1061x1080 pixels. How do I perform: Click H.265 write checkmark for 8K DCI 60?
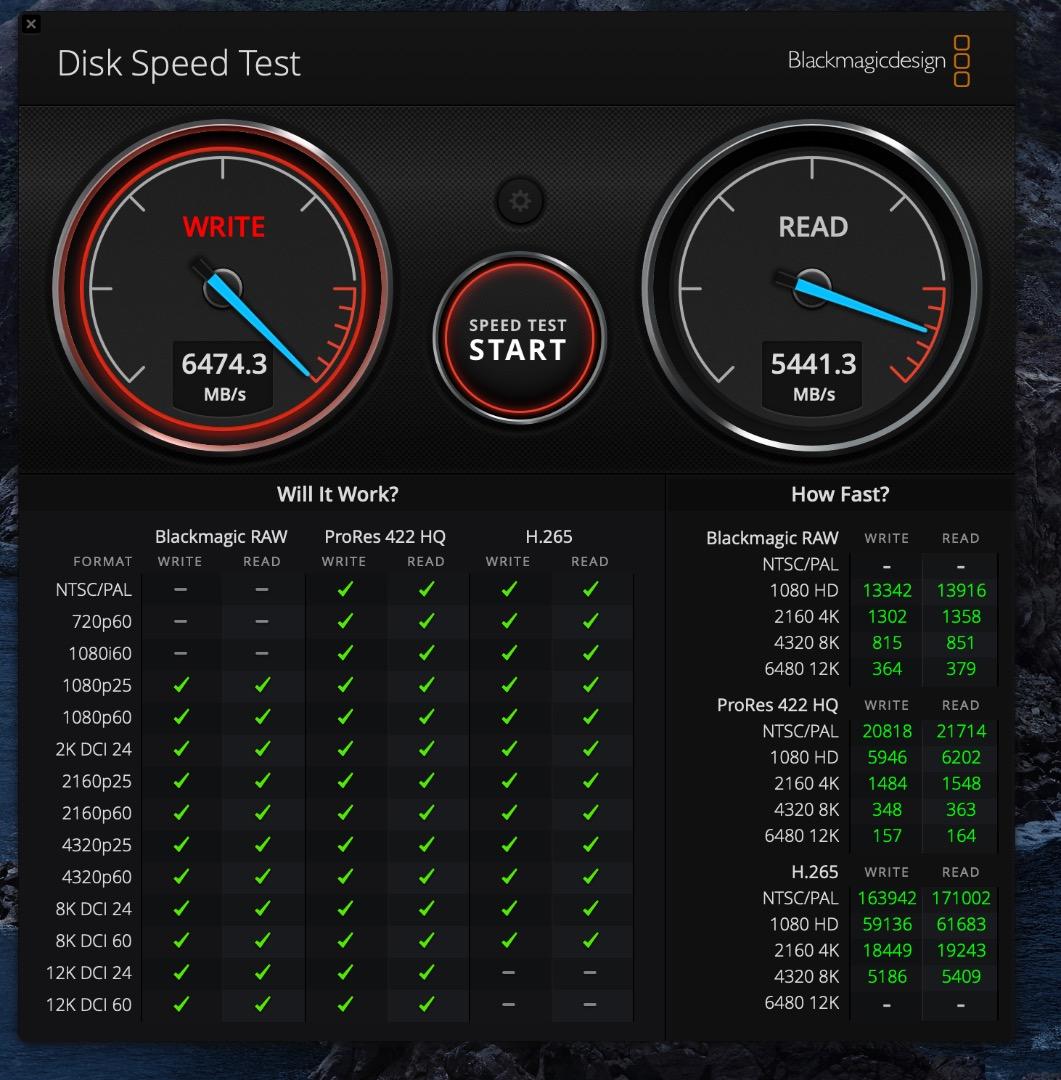[508, 940]
